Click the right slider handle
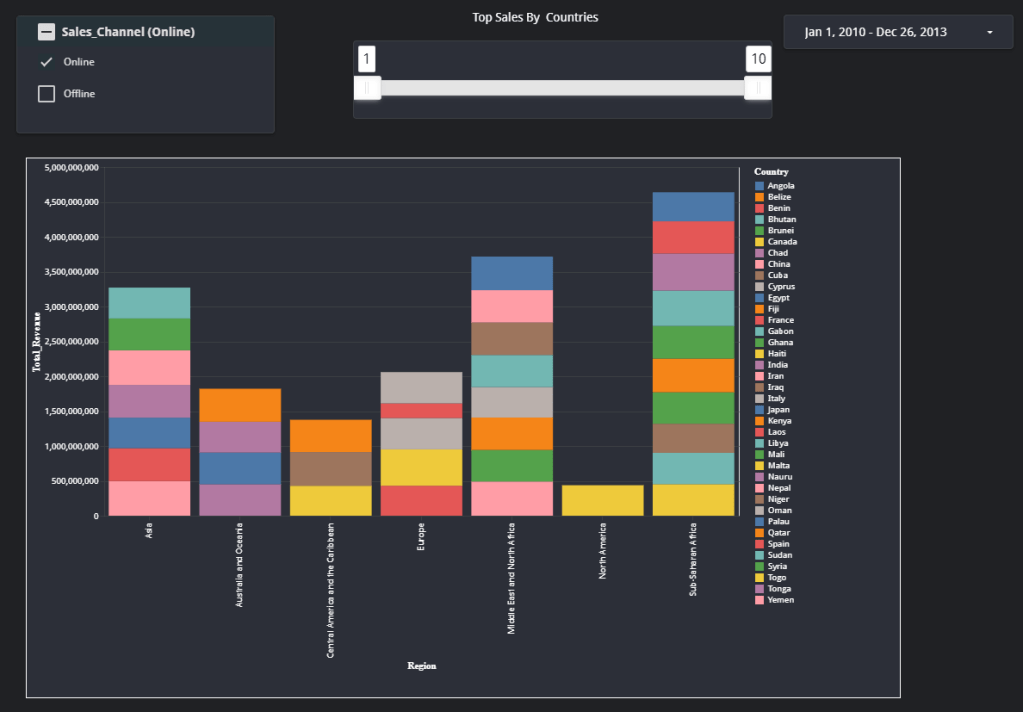 click(x=758, y=88)
